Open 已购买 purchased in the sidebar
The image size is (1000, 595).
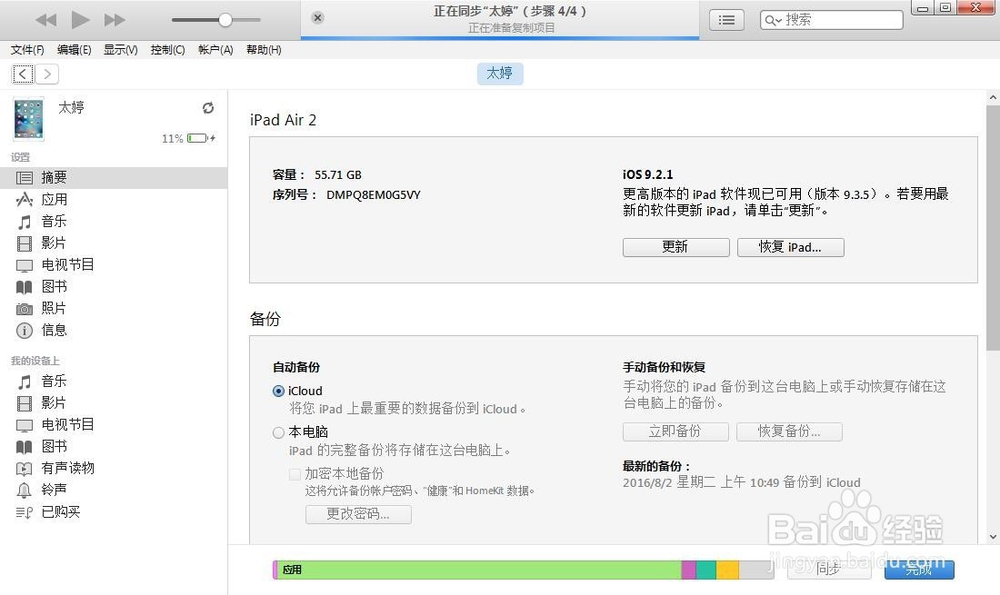coord(114,511)
